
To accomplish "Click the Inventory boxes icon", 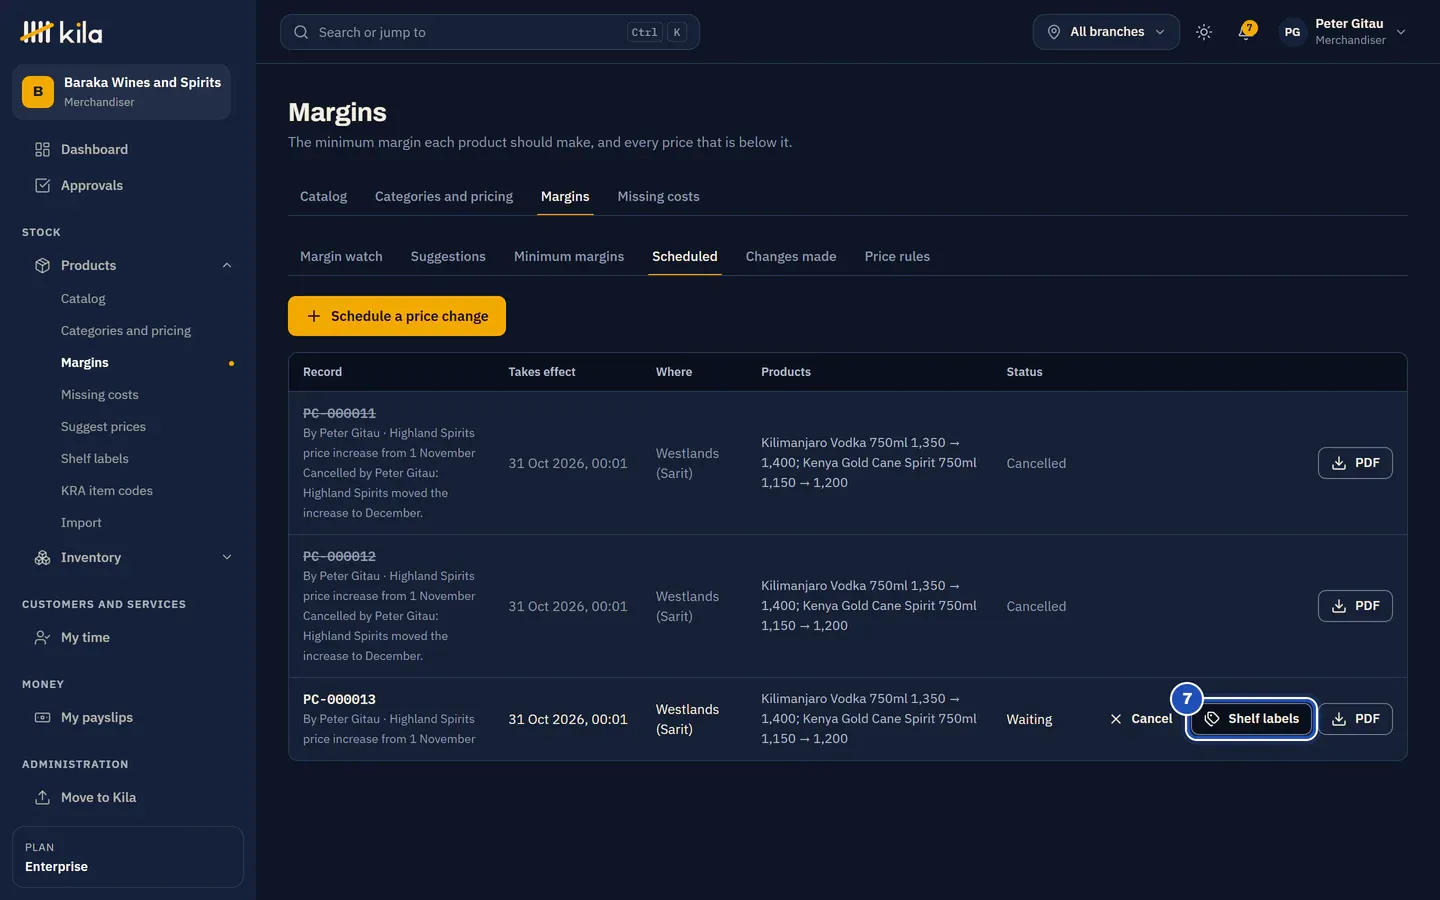I will coord(42,558).
